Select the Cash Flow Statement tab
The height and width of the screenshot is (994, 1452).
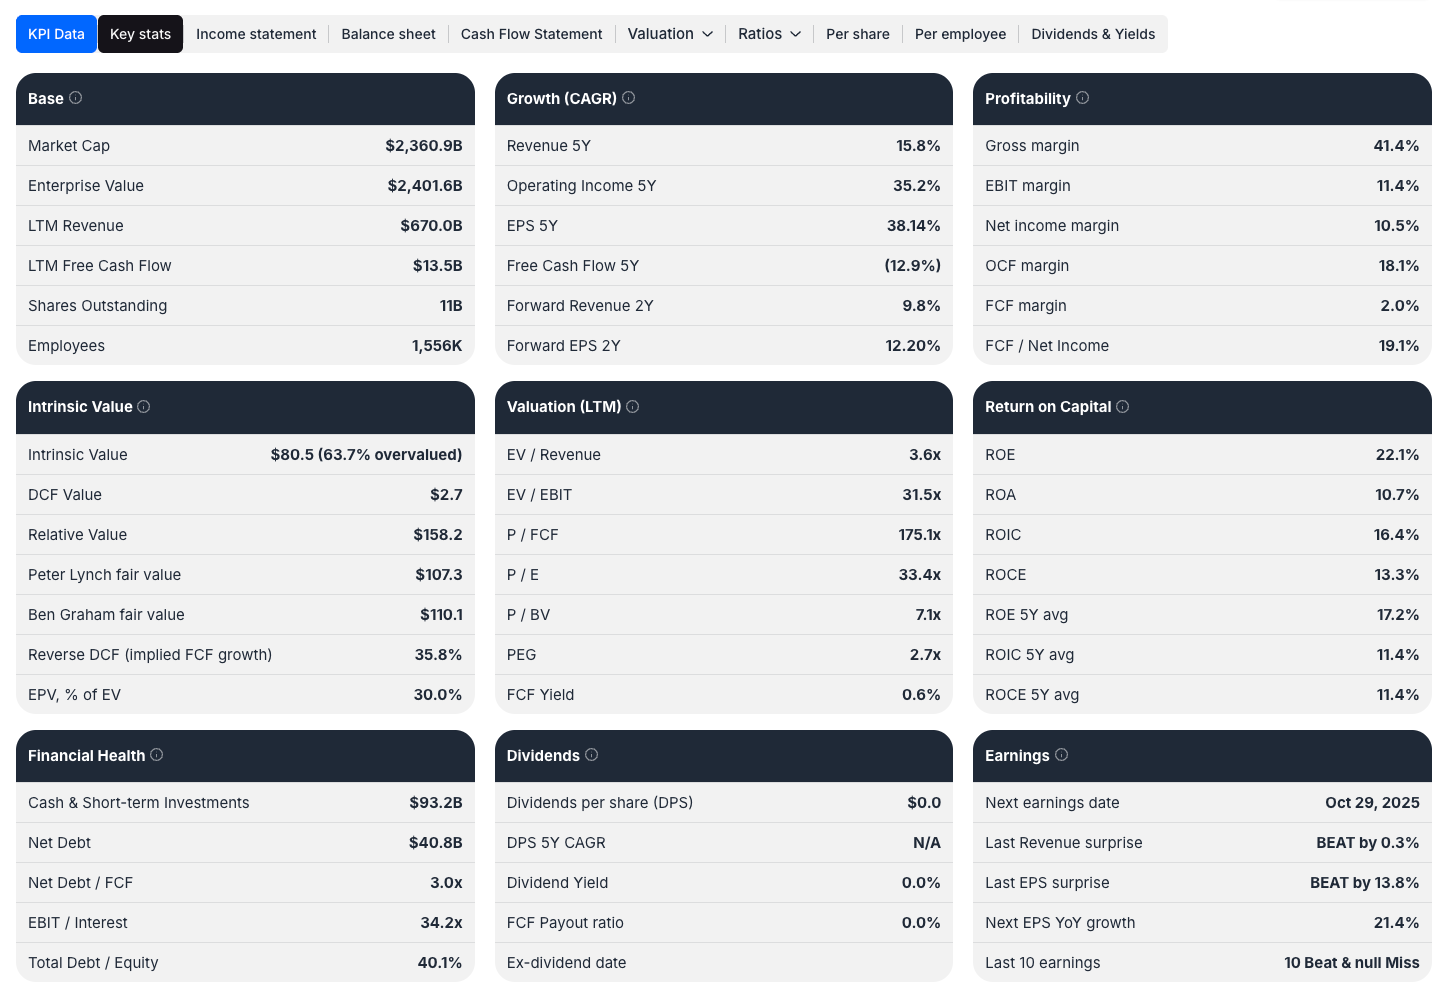pyautogui.click(x=531, y=33)
